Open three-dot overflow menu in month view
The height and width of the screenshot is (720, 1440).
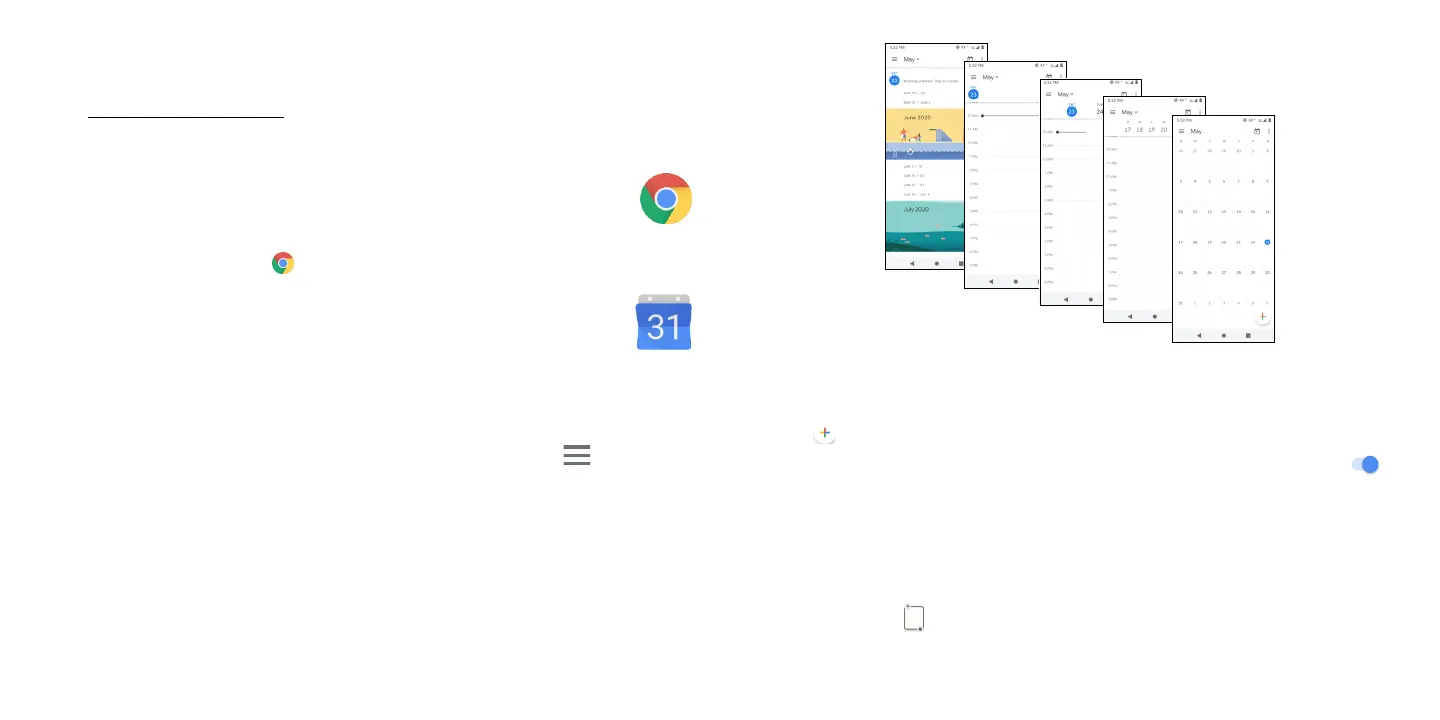point(1269,131)
